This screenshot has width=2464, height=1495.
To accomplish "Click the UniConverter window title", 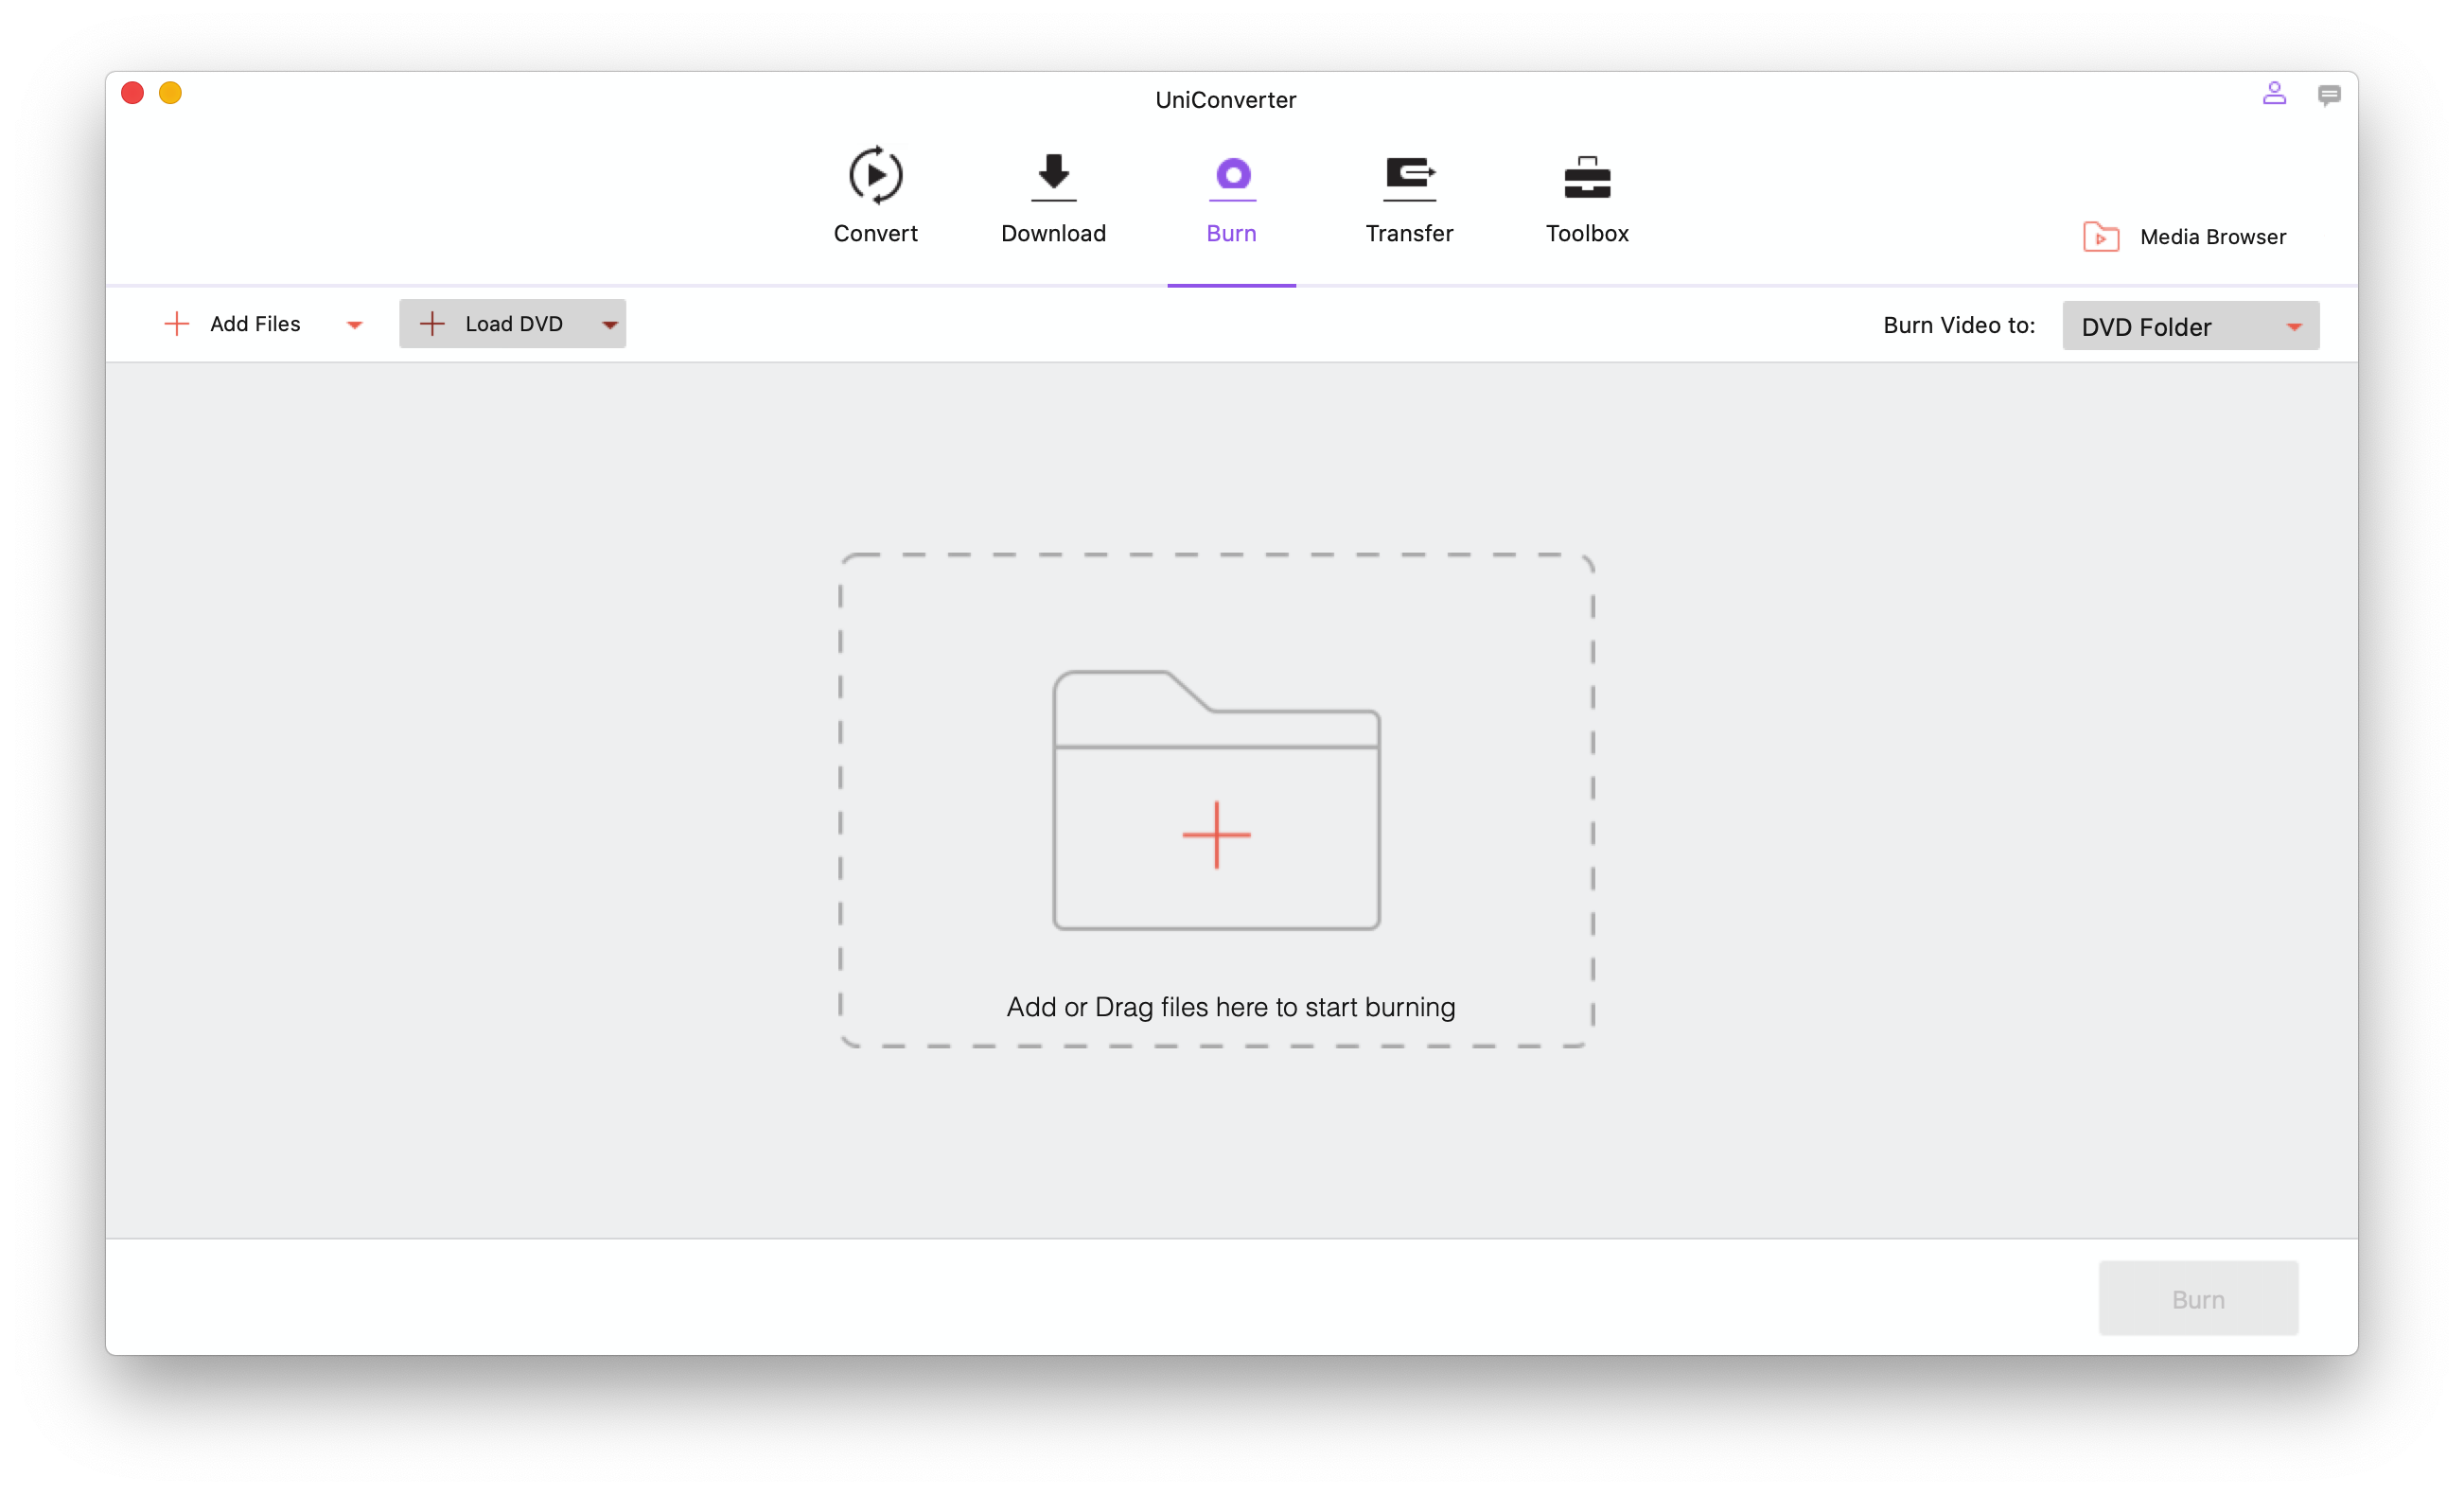I will (1225, 100).
